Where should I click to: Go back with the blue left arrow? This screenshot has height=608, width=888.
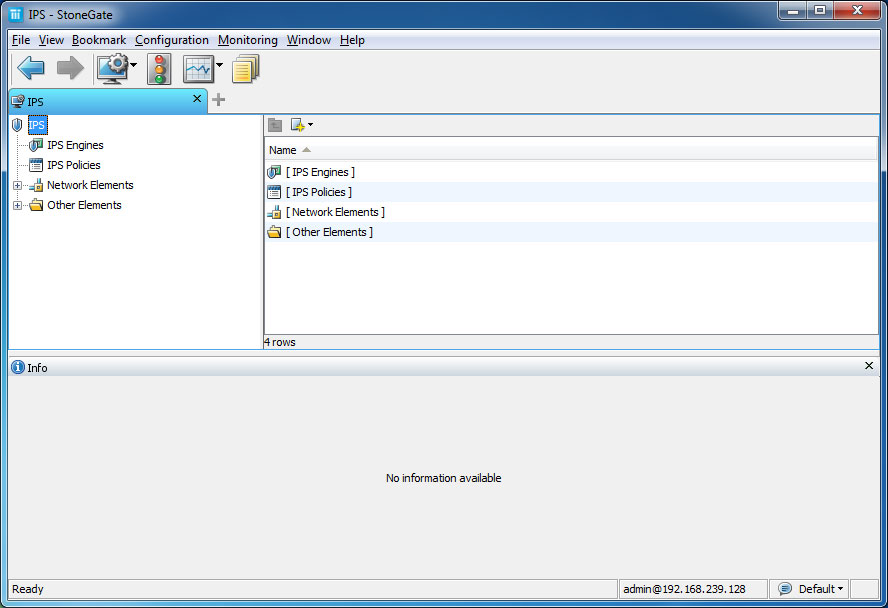click(31, 68)
